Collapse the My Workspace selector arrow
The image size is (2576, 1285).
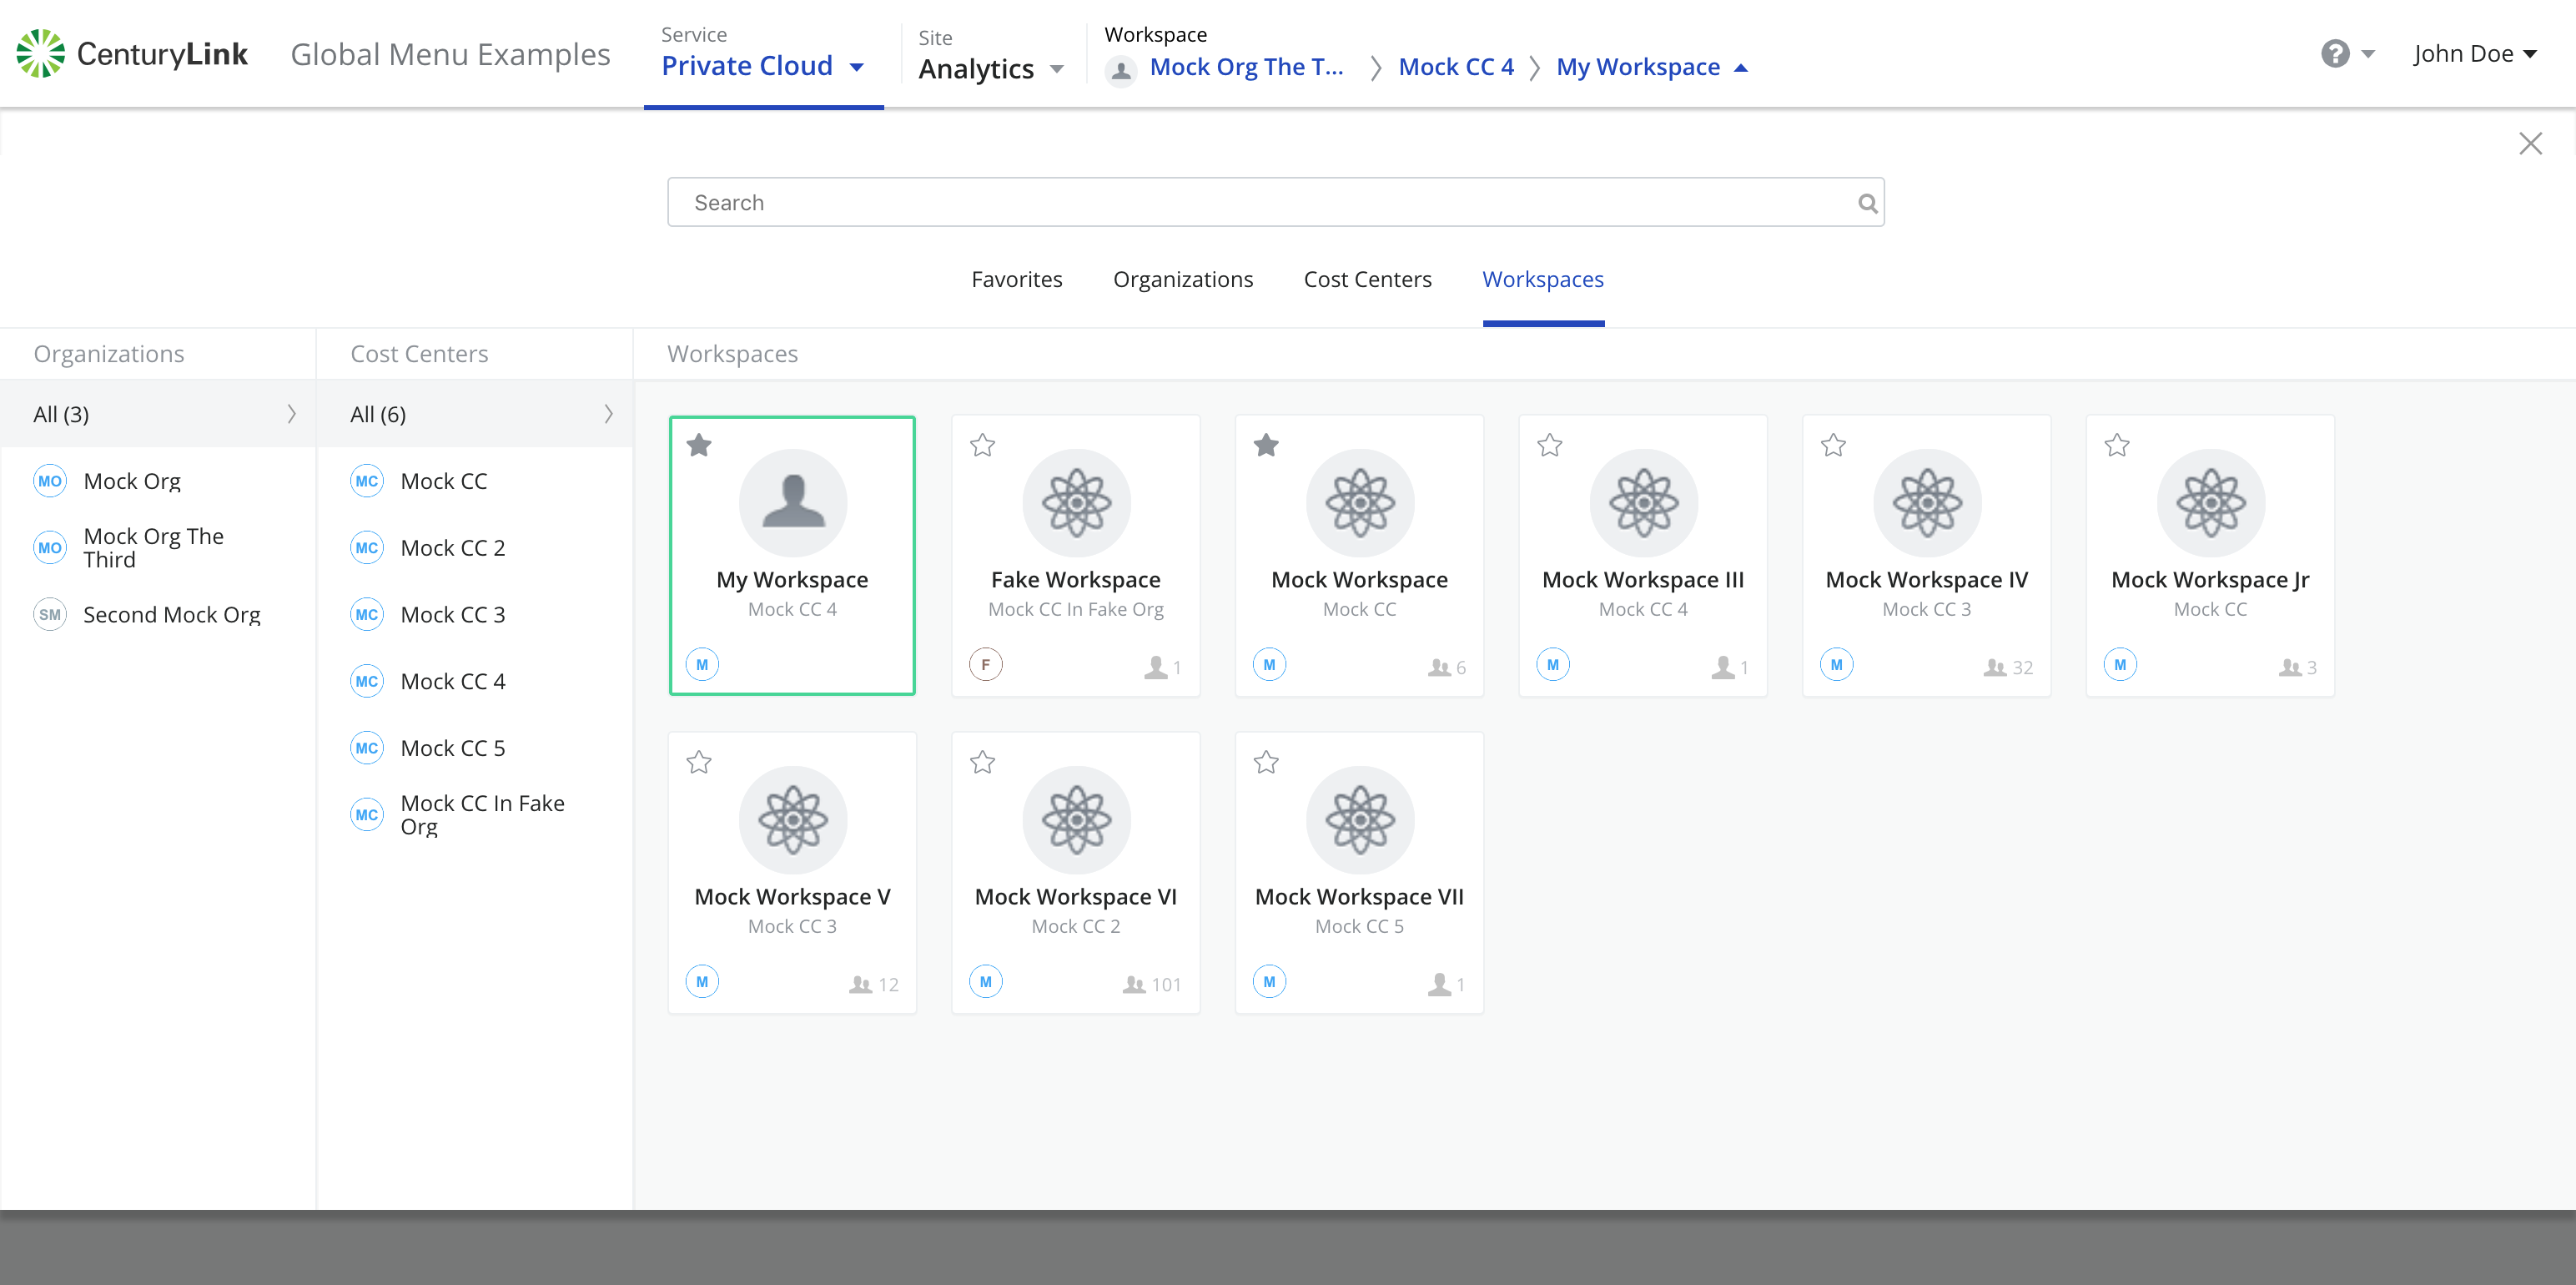(1740, 68)
